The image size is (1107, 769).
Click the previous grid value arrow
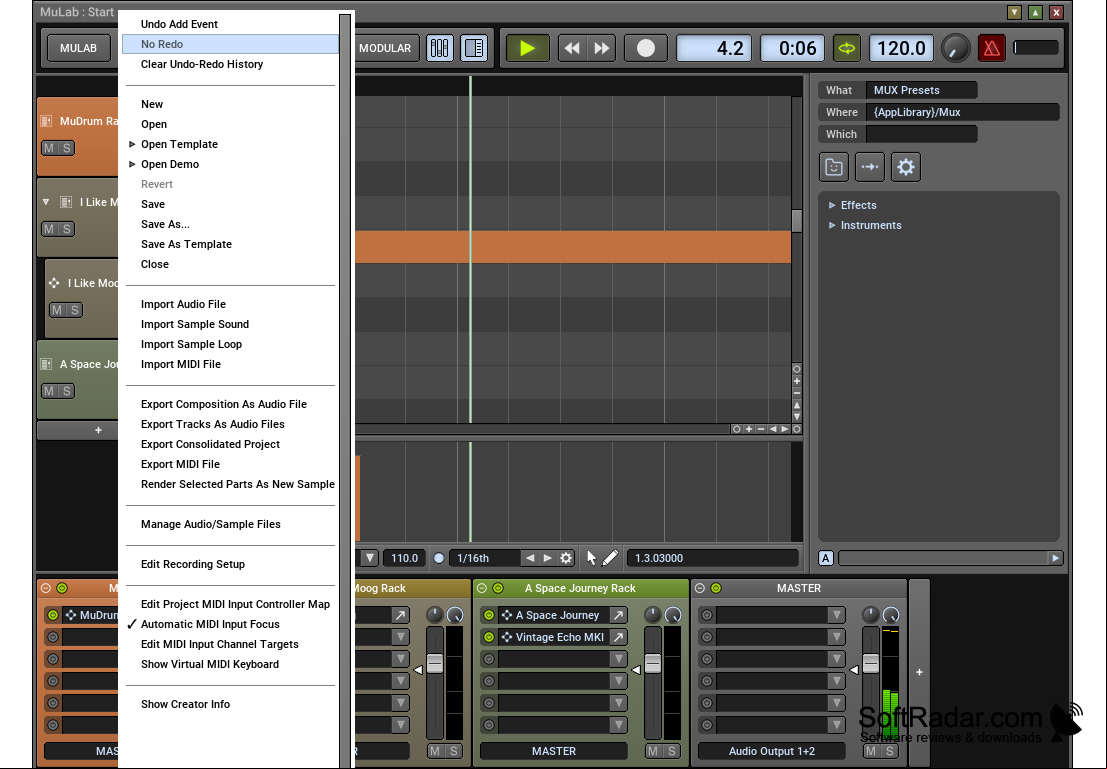pyautogui.click(x=529, y=559)
